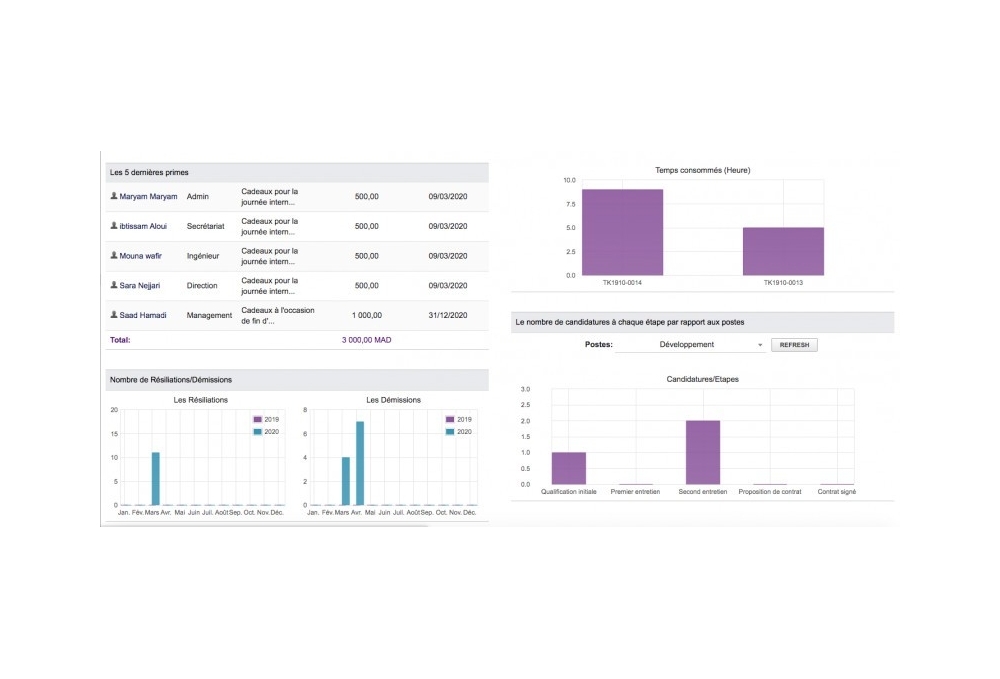Screen dimensions: 1000x679
Task: Collapse the Nombre de Résiliations/Démissions panel
Action: coord(172,379)
